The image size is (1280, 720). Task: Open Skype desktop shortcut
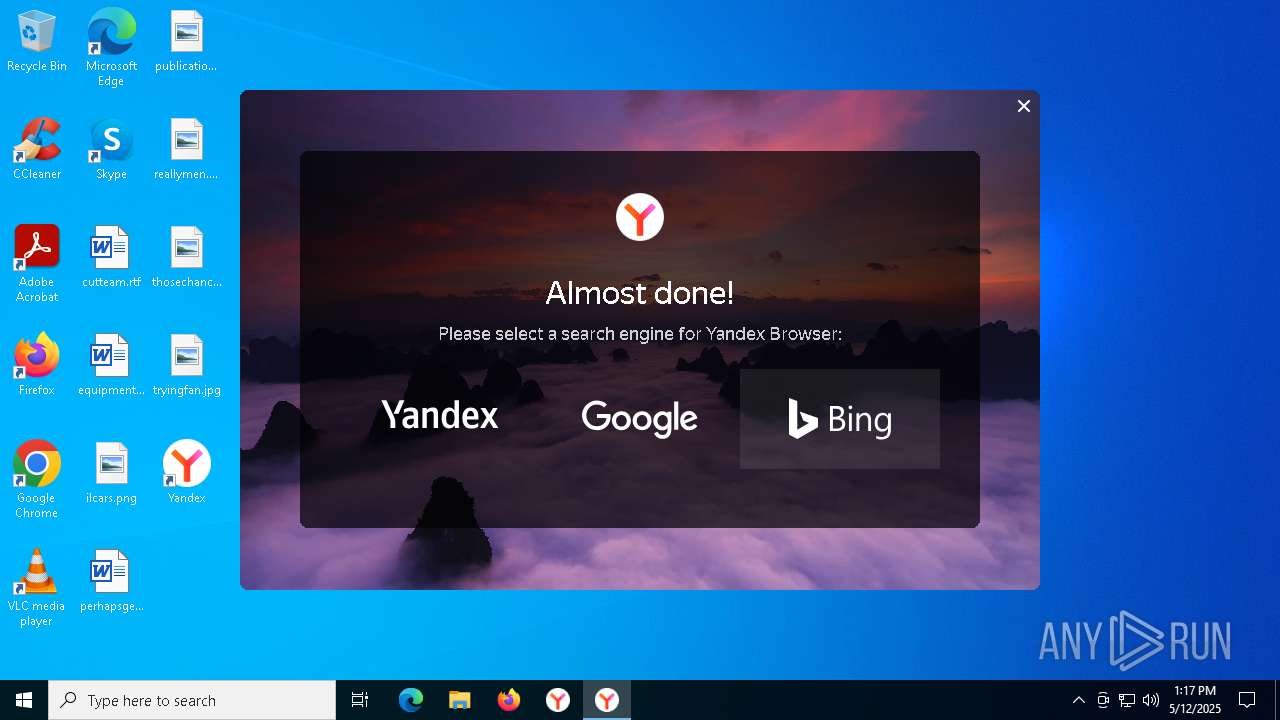pos(111,150)
